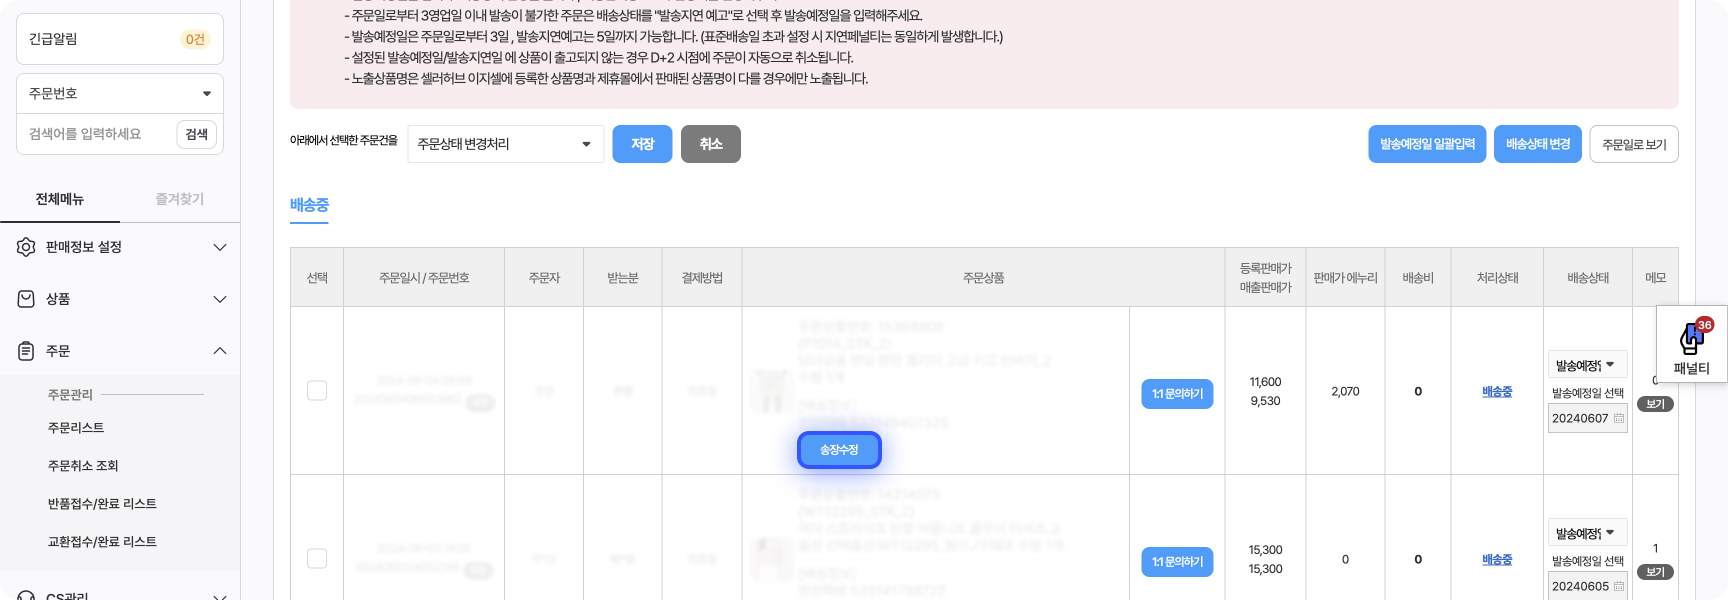Viewport: 1728px width, 600px height.
Task: Click the 검색어를 입력하세요 search field
Action: click(95, 134)
